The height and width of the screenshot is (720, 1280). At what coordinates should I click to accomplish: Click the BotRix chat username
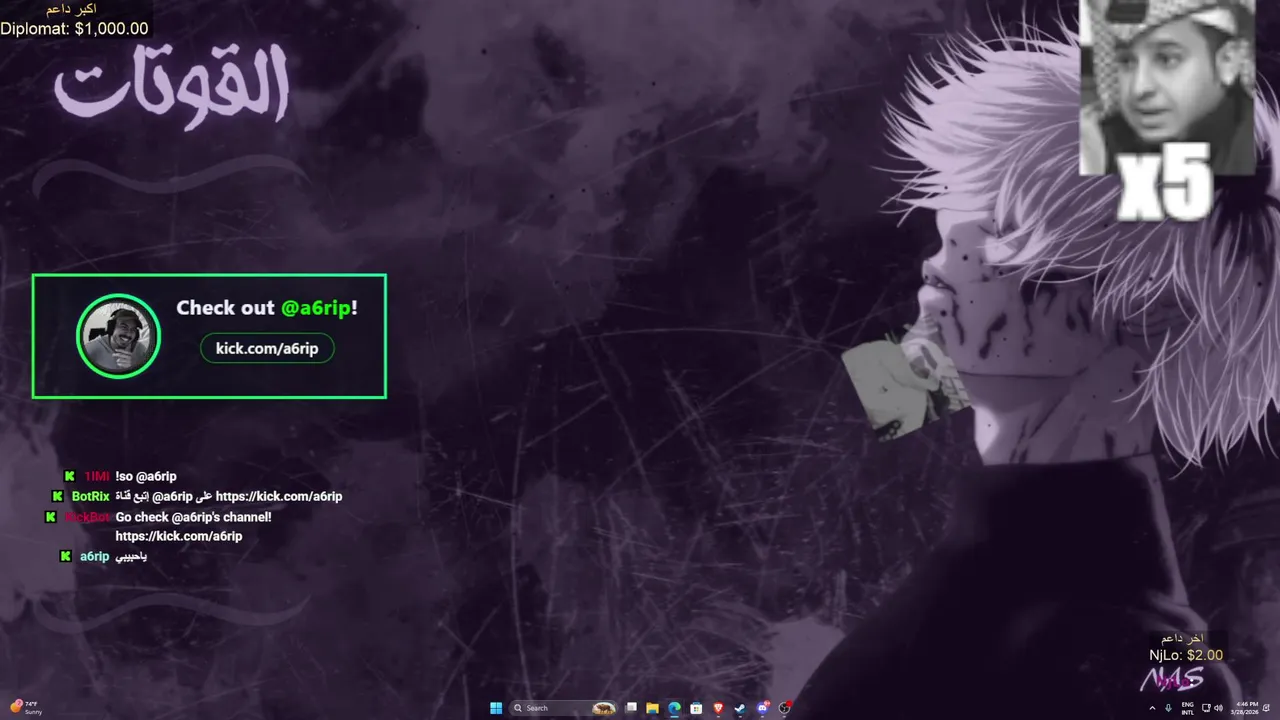[91, 497]
